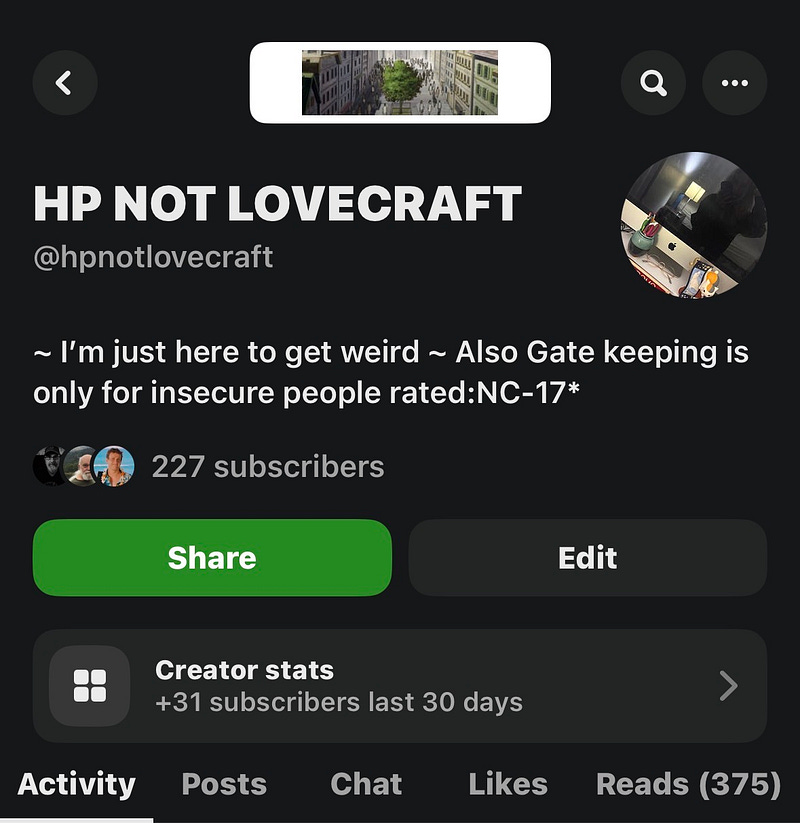
Task: Click the HP NOT LOVECRAFT profile name
Action: pos(278,204)
